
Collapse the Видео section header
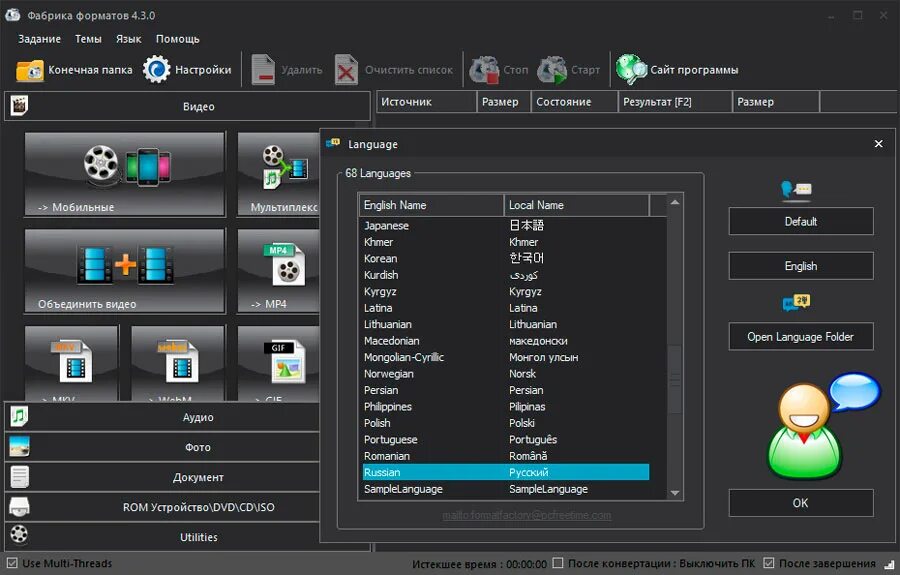[187, 106]
